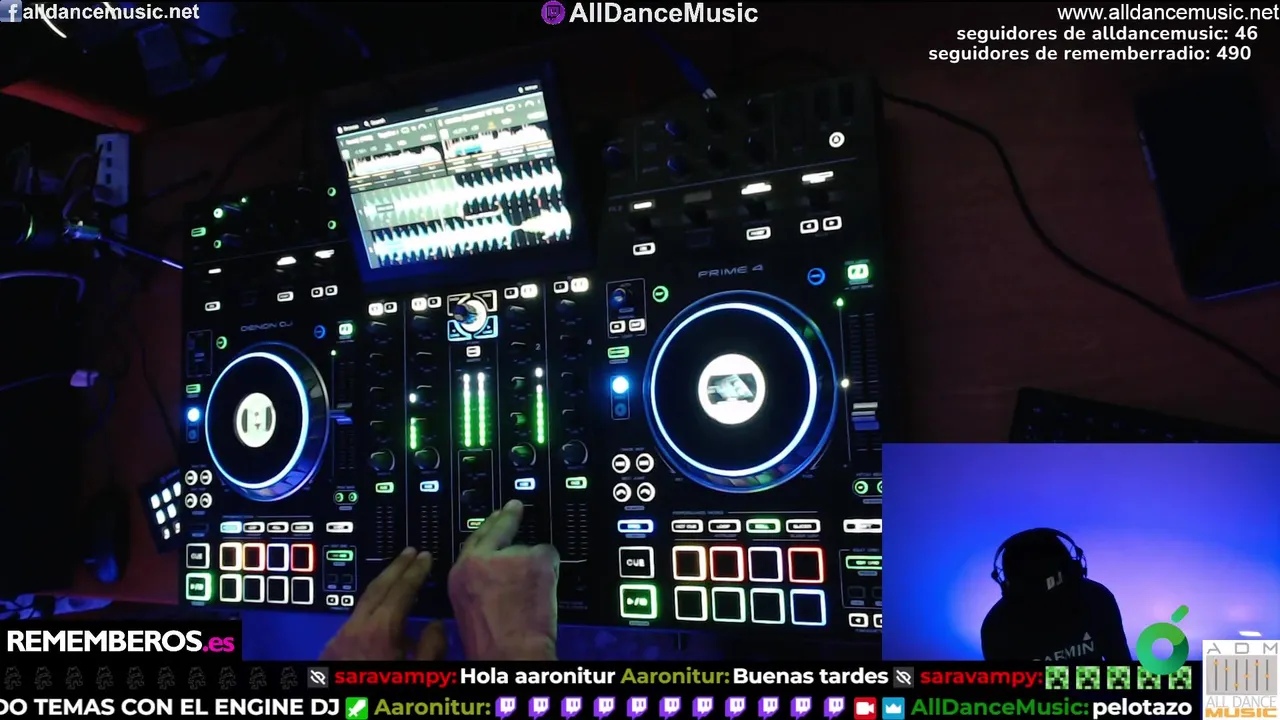Tap the green ROLL mode button on right deck
1280x720 pixels.
[x=763, y=526]
